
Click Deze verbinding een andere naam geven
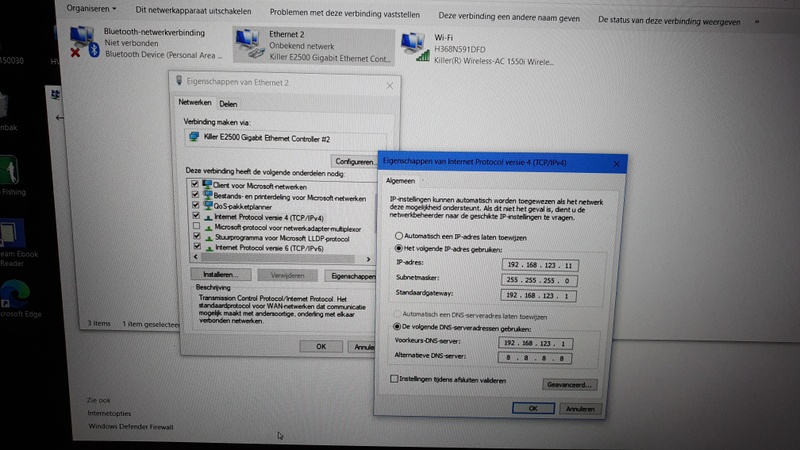(x=509, y=17)
